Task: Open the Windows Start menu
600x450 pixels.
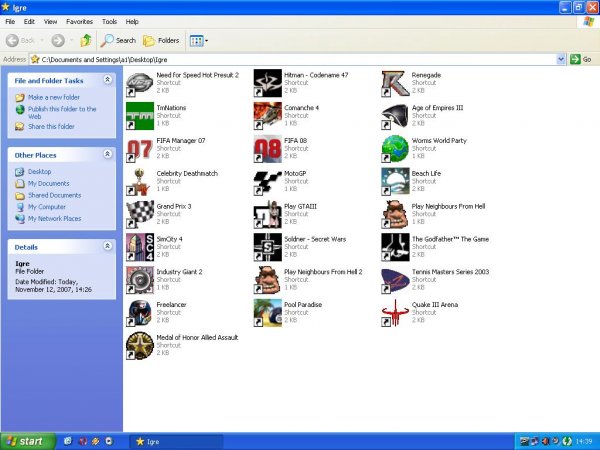Action: (x=28, y=442)
